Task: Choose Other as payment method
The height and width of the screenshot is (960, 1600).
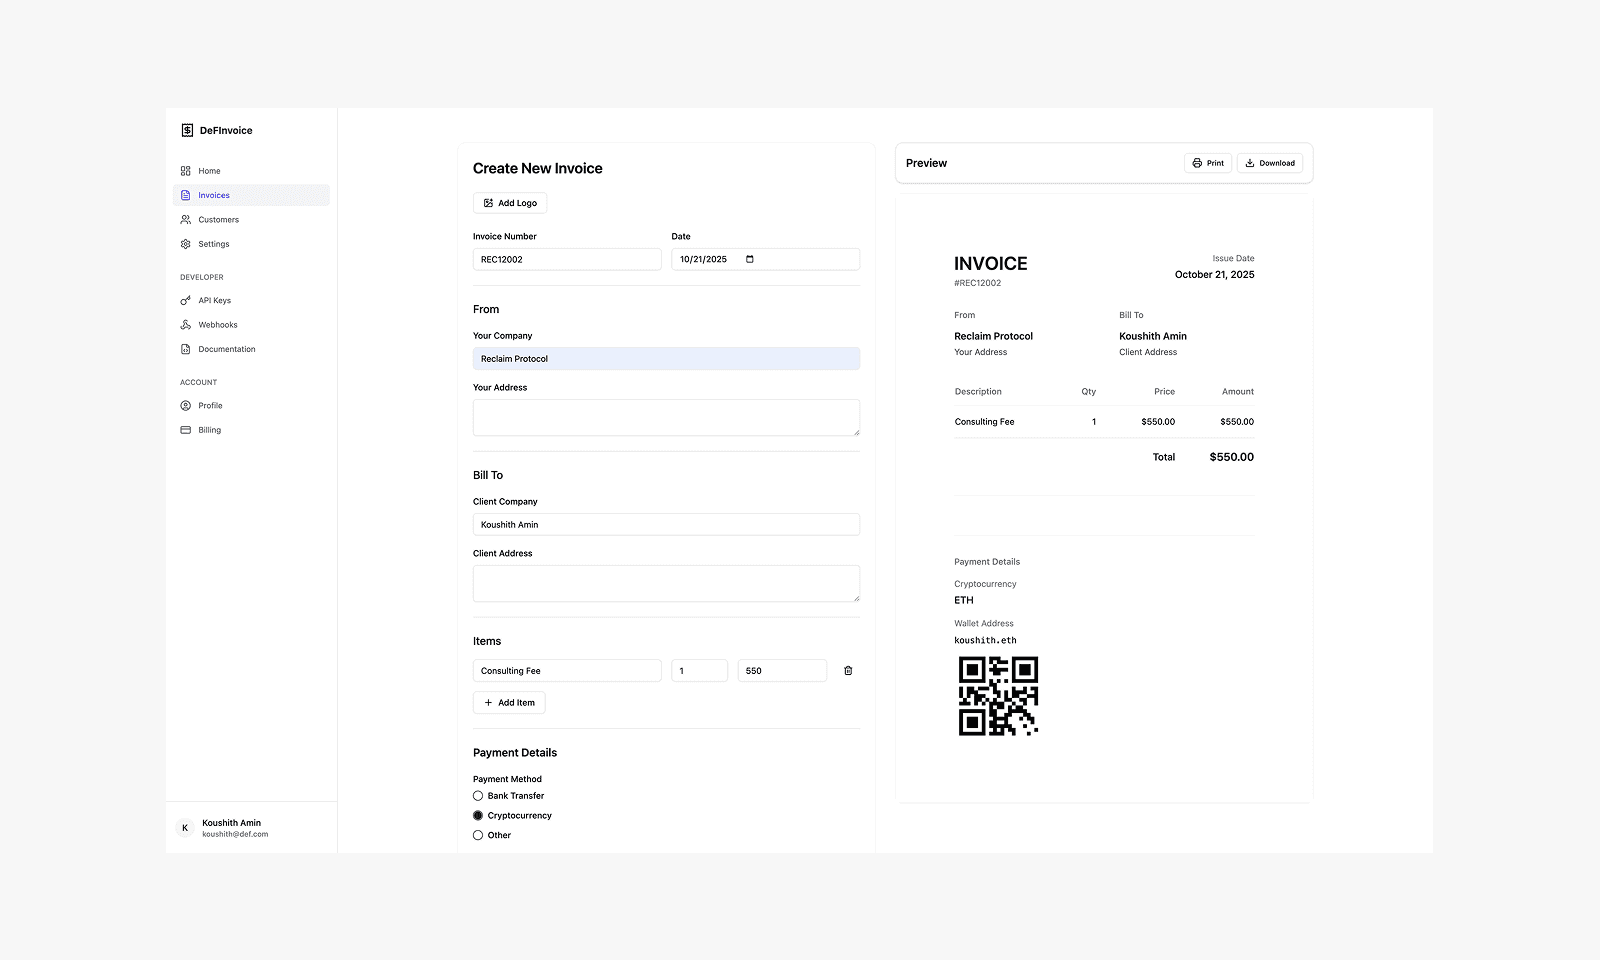Action: pos(478,835)
